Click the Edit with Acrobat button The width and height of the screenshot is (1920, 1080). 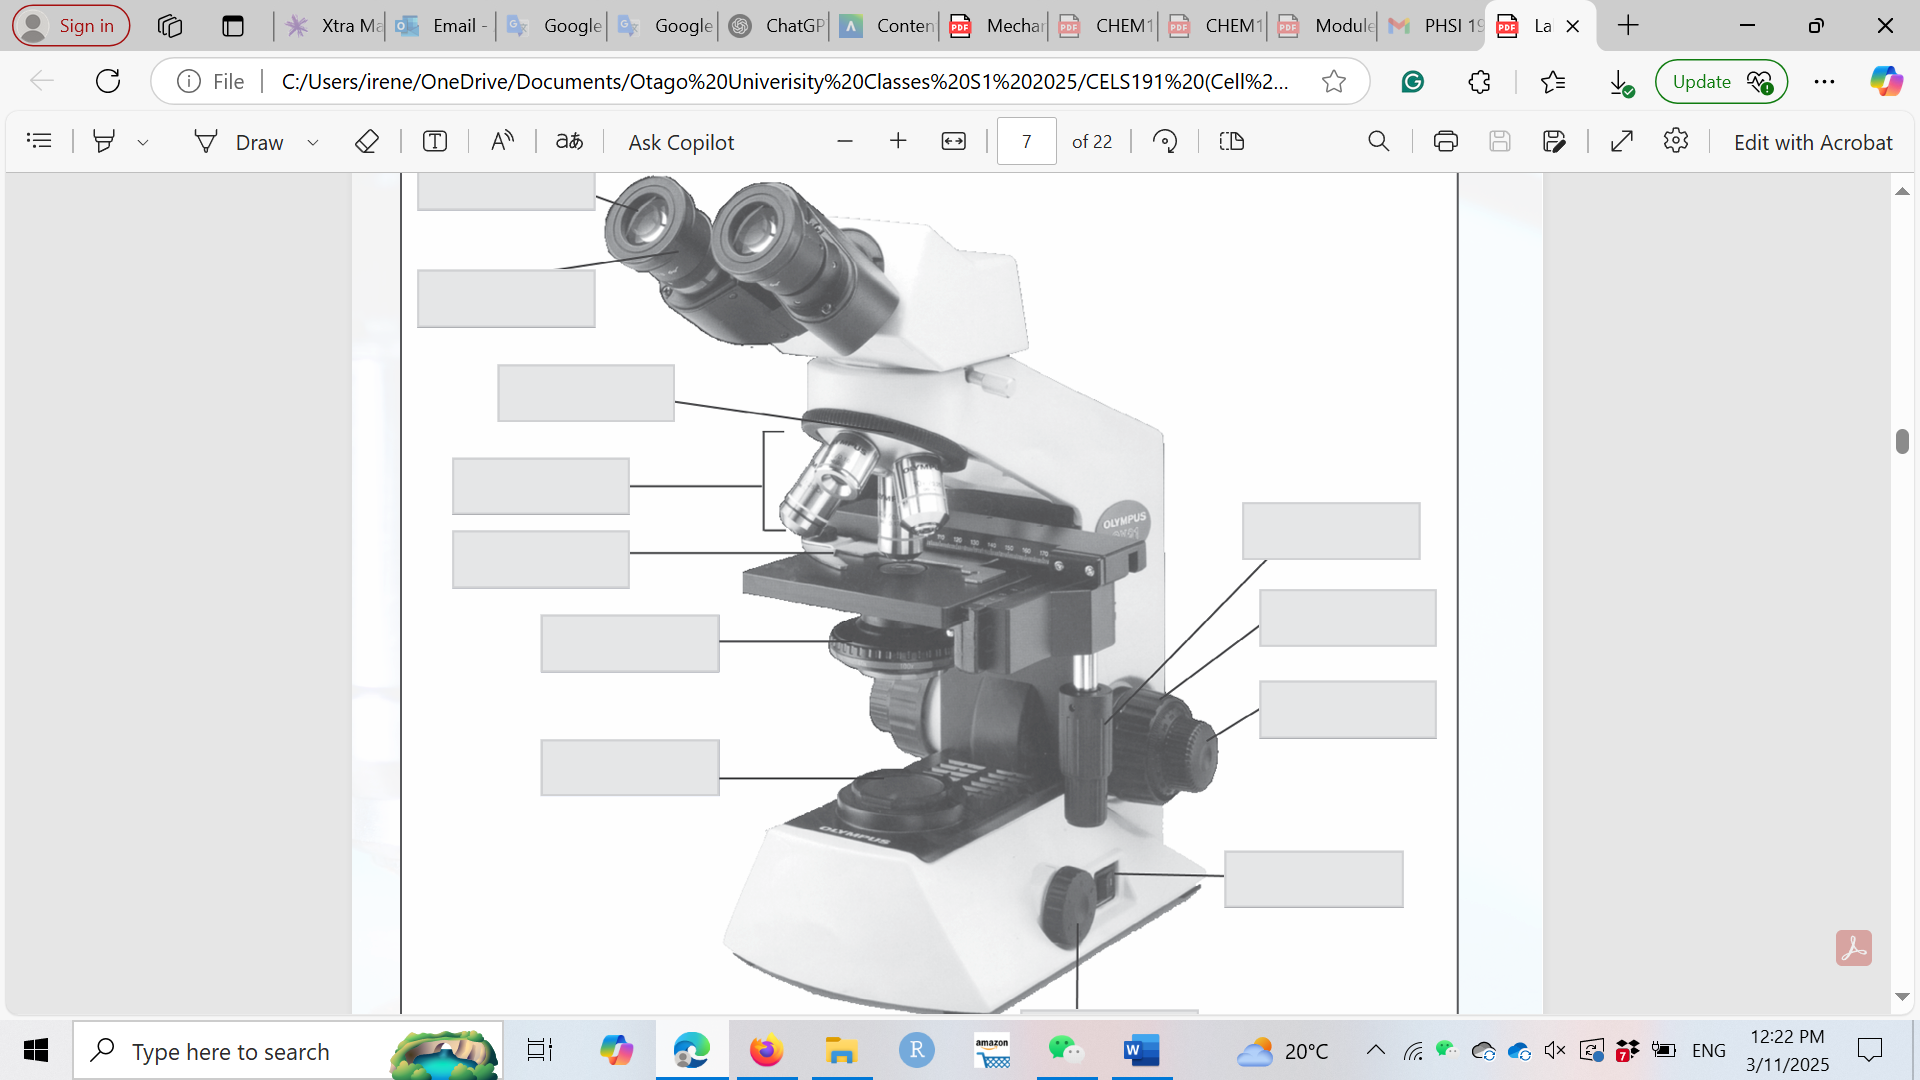(x=1812, y=141)
